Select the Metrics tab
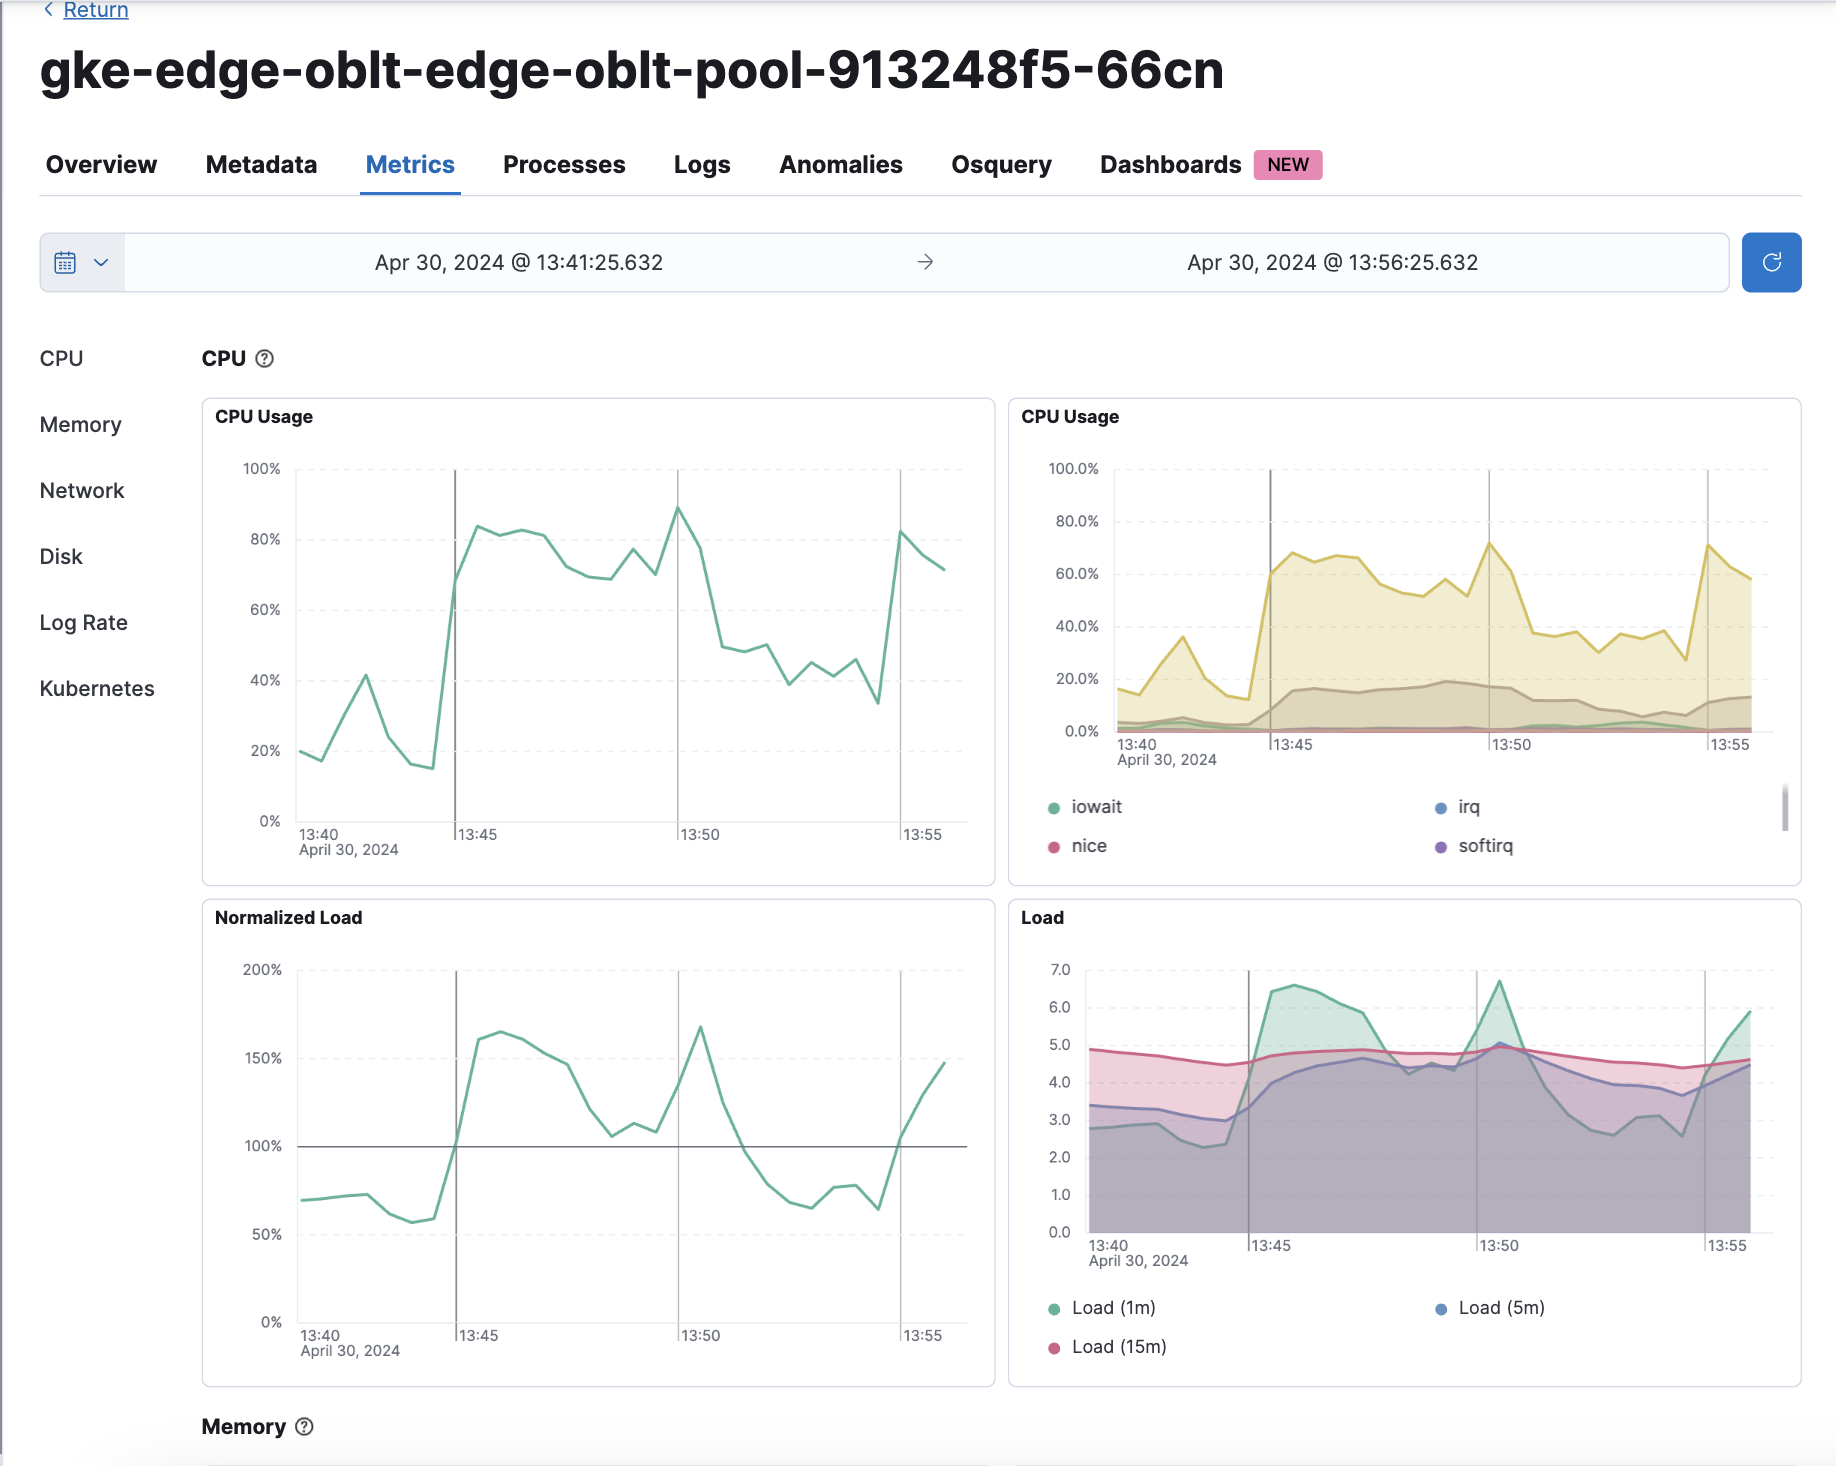Image resolution: width=1836 pixels, height=1466 pixels. [x=410, y=165]
